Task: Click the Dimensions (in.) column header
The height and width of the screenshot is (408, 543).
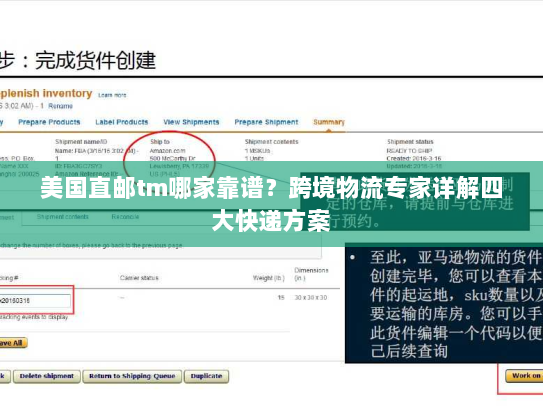Action: click(x=311, y=274)
